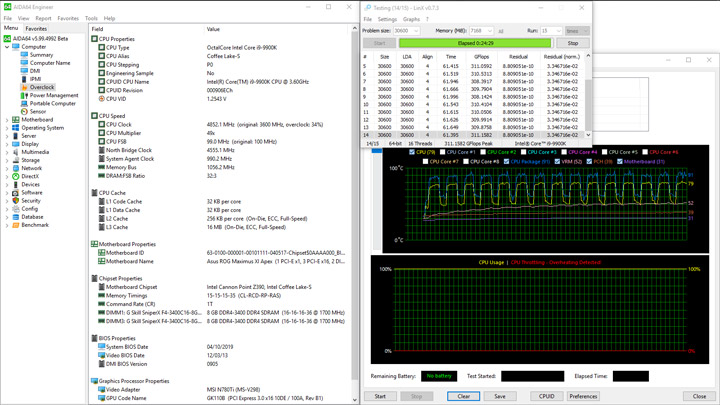
Task: Switch to the Favorites tab
Action: [x=36, y=29]
